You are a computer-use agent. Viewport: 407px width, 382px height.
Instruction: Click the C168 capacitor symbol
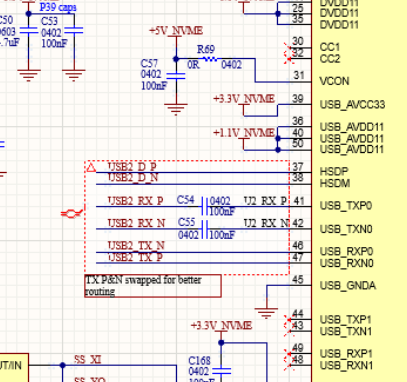(x=221, y=371)
